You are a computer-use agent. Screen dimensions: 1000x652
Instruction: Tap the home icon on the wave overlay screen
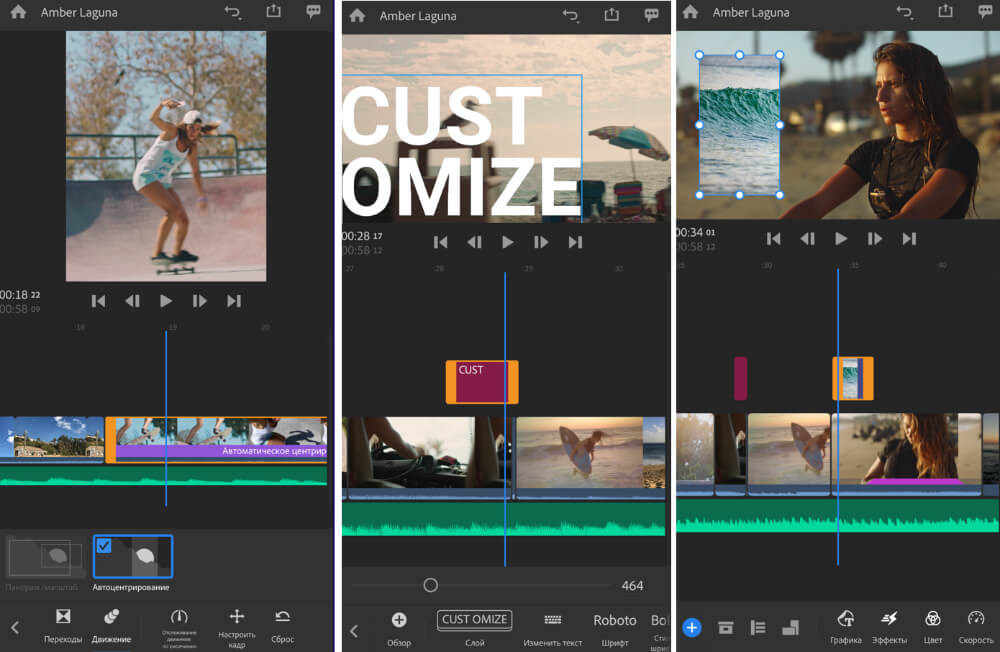(x=690, y=11)
